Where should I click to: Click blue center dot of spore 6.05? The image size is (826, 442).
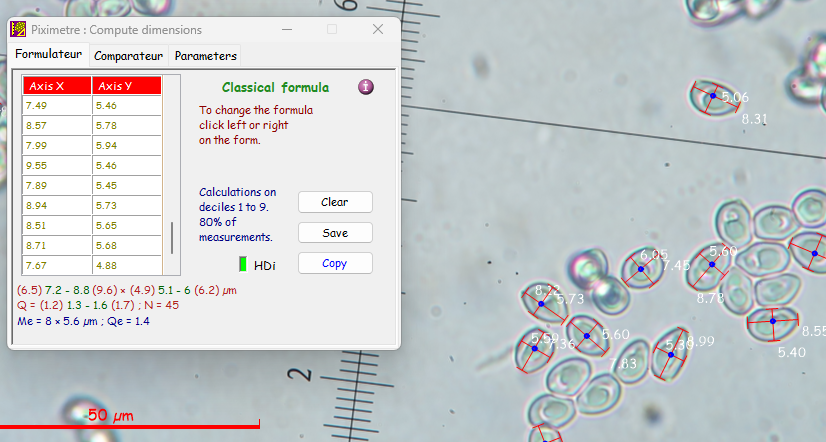[x=640, y=268]
